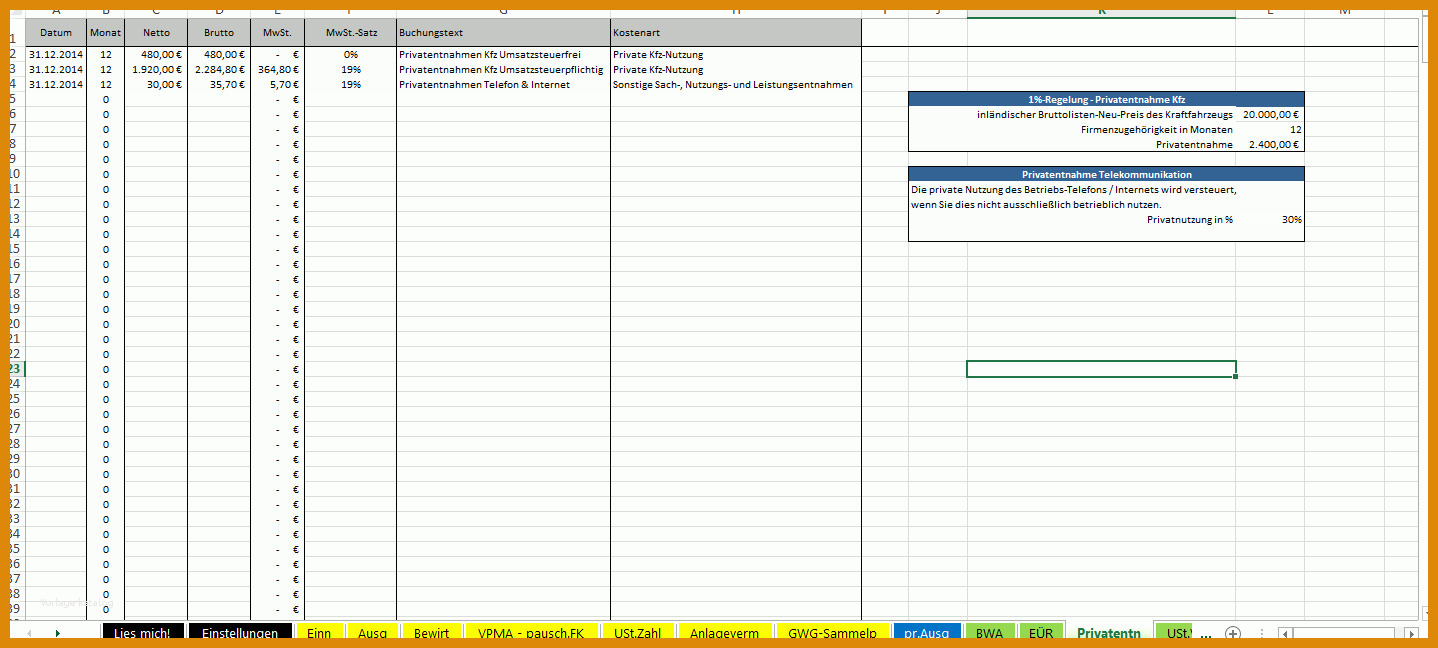Go to the Ausg sheet tab
The image size is (1438, 648).
(x=372, y=633)
